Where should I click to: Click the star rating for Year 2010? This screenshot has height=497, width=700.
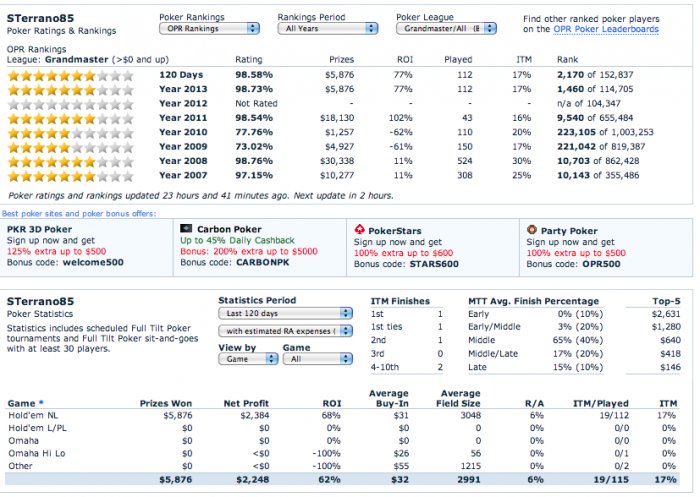[x=71, y=133]
